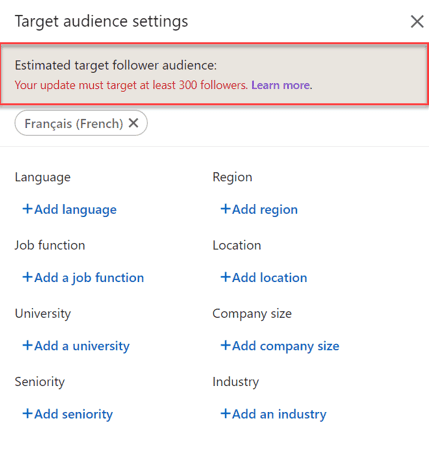Add seniority filter
This screenshot has width=429, height=451.
68,414
